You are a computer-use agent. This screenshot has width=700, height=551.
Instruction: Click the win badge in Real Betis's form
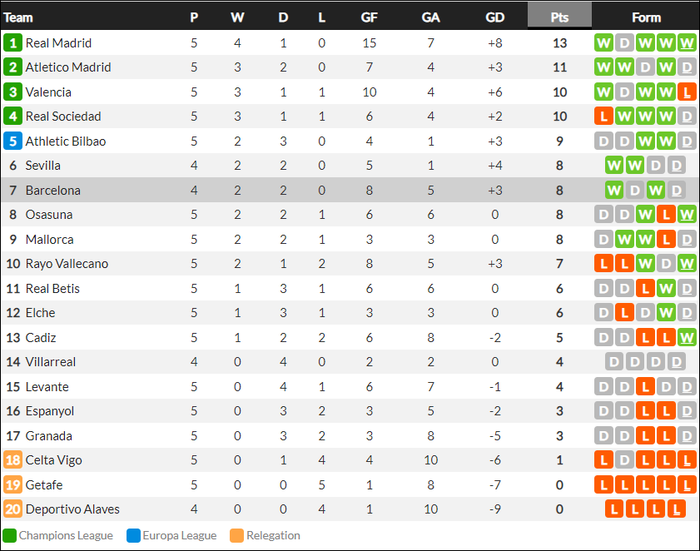pyautogui.click(x=665, y=289)
